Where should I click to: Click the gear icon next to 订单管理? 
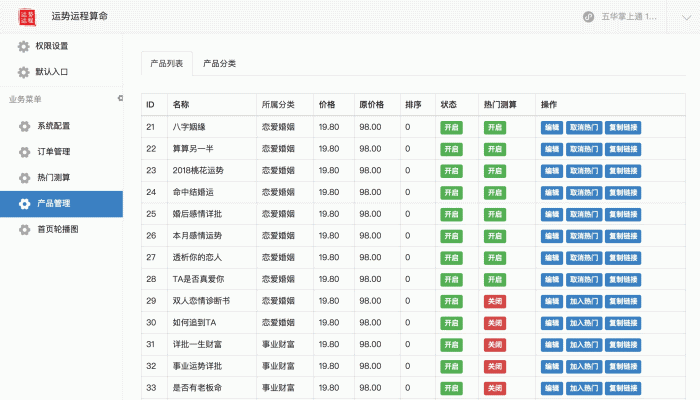[26, 152]
